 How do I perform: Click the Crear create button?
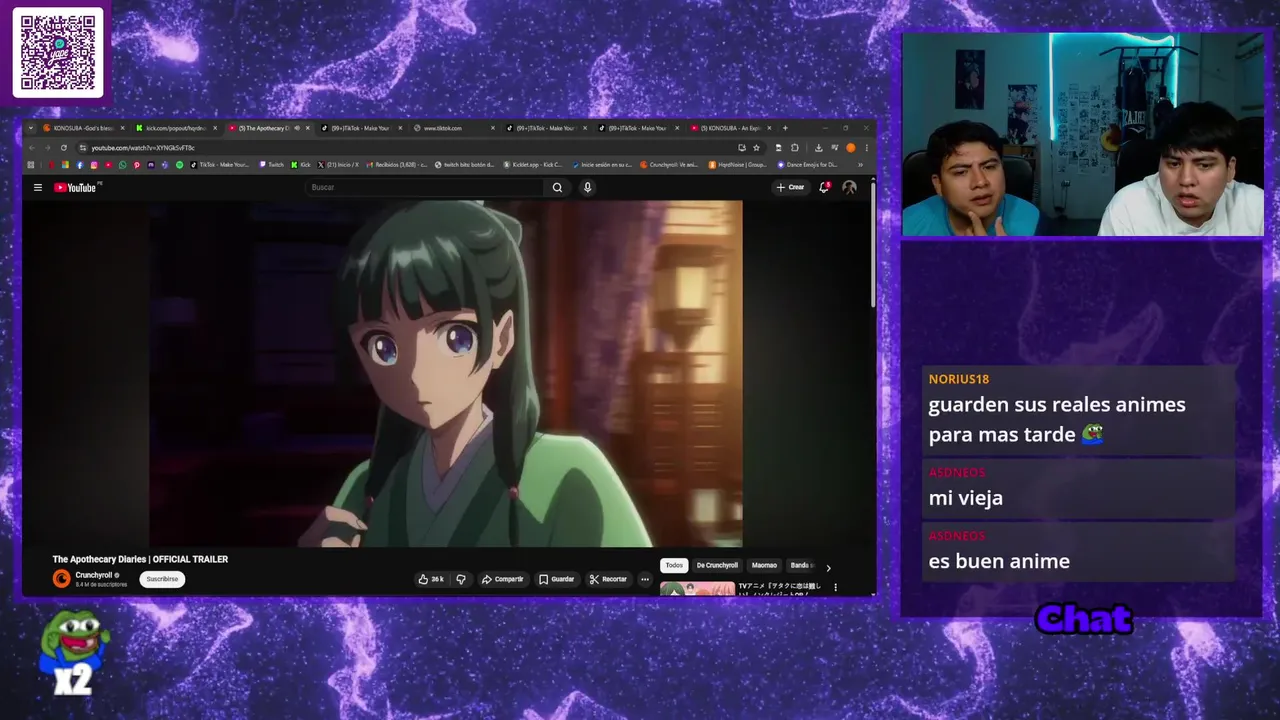[x=790, y=187]
